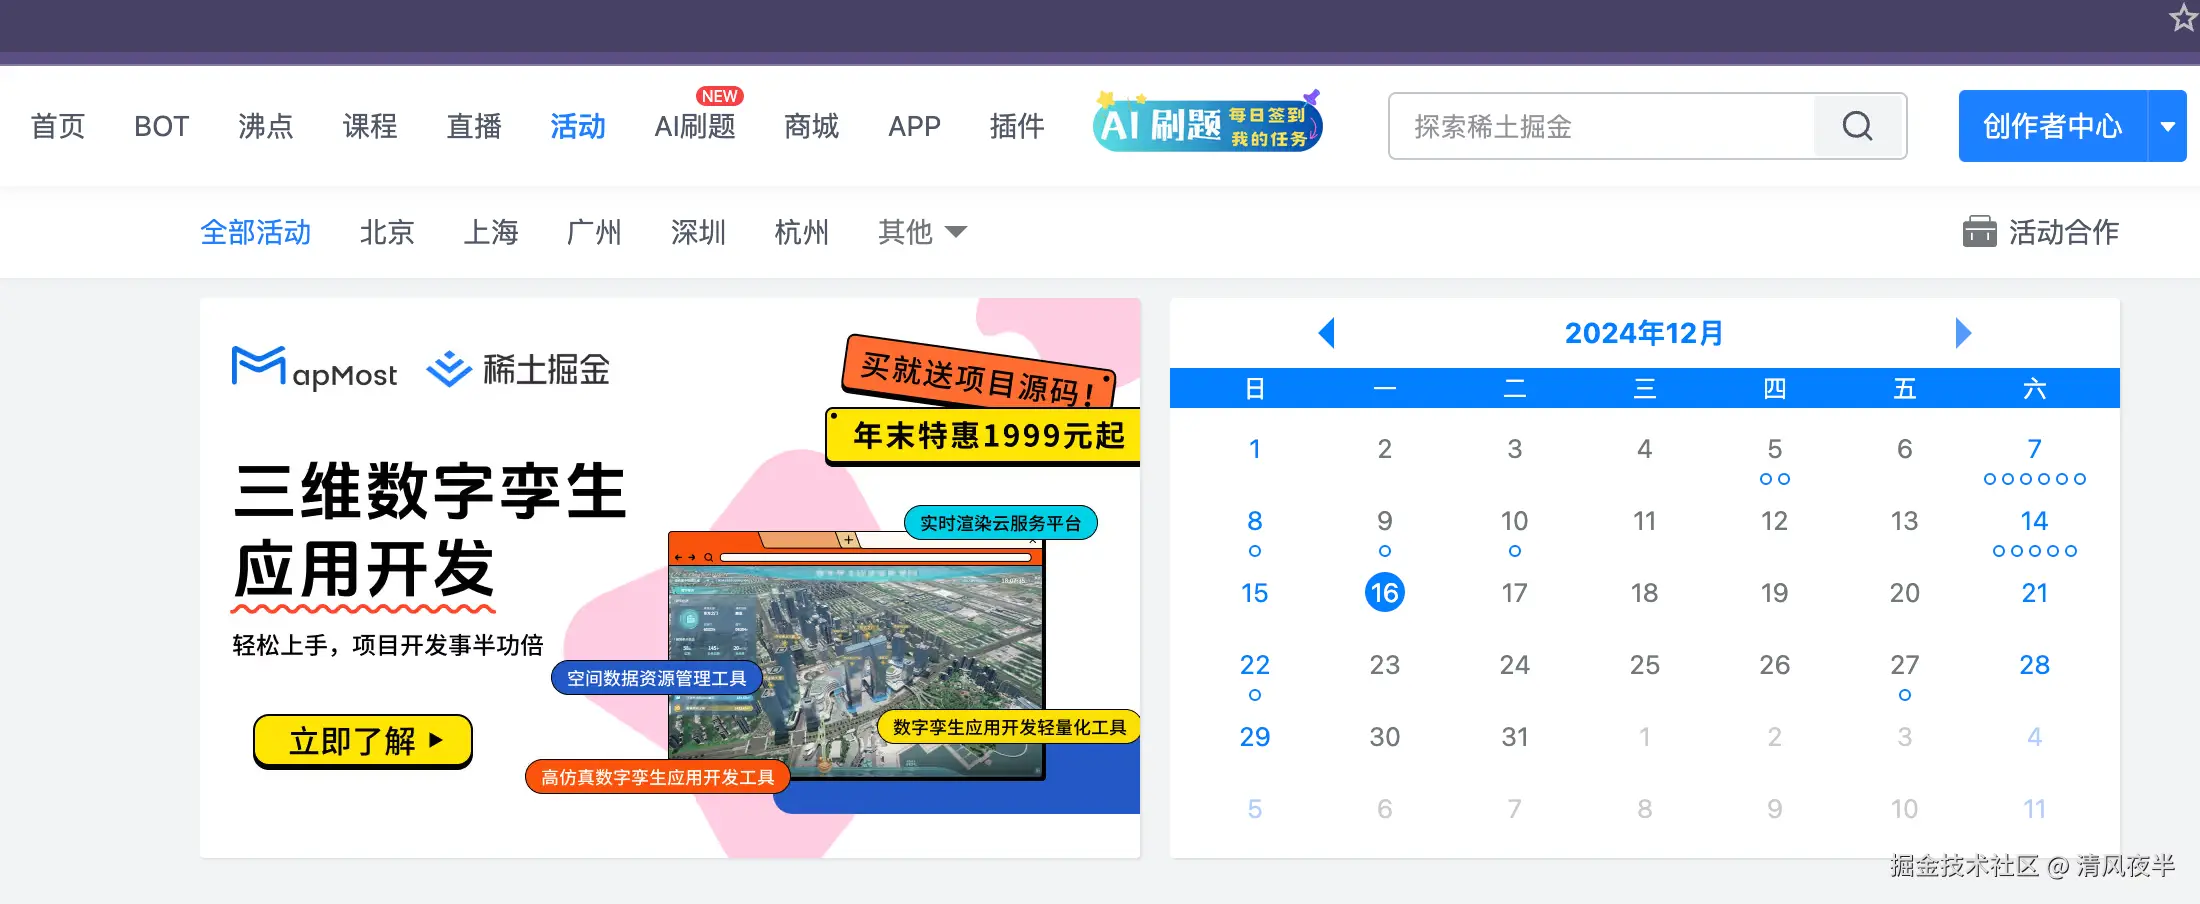
Task: Select calendar date 23
Action: point(1384,665)
